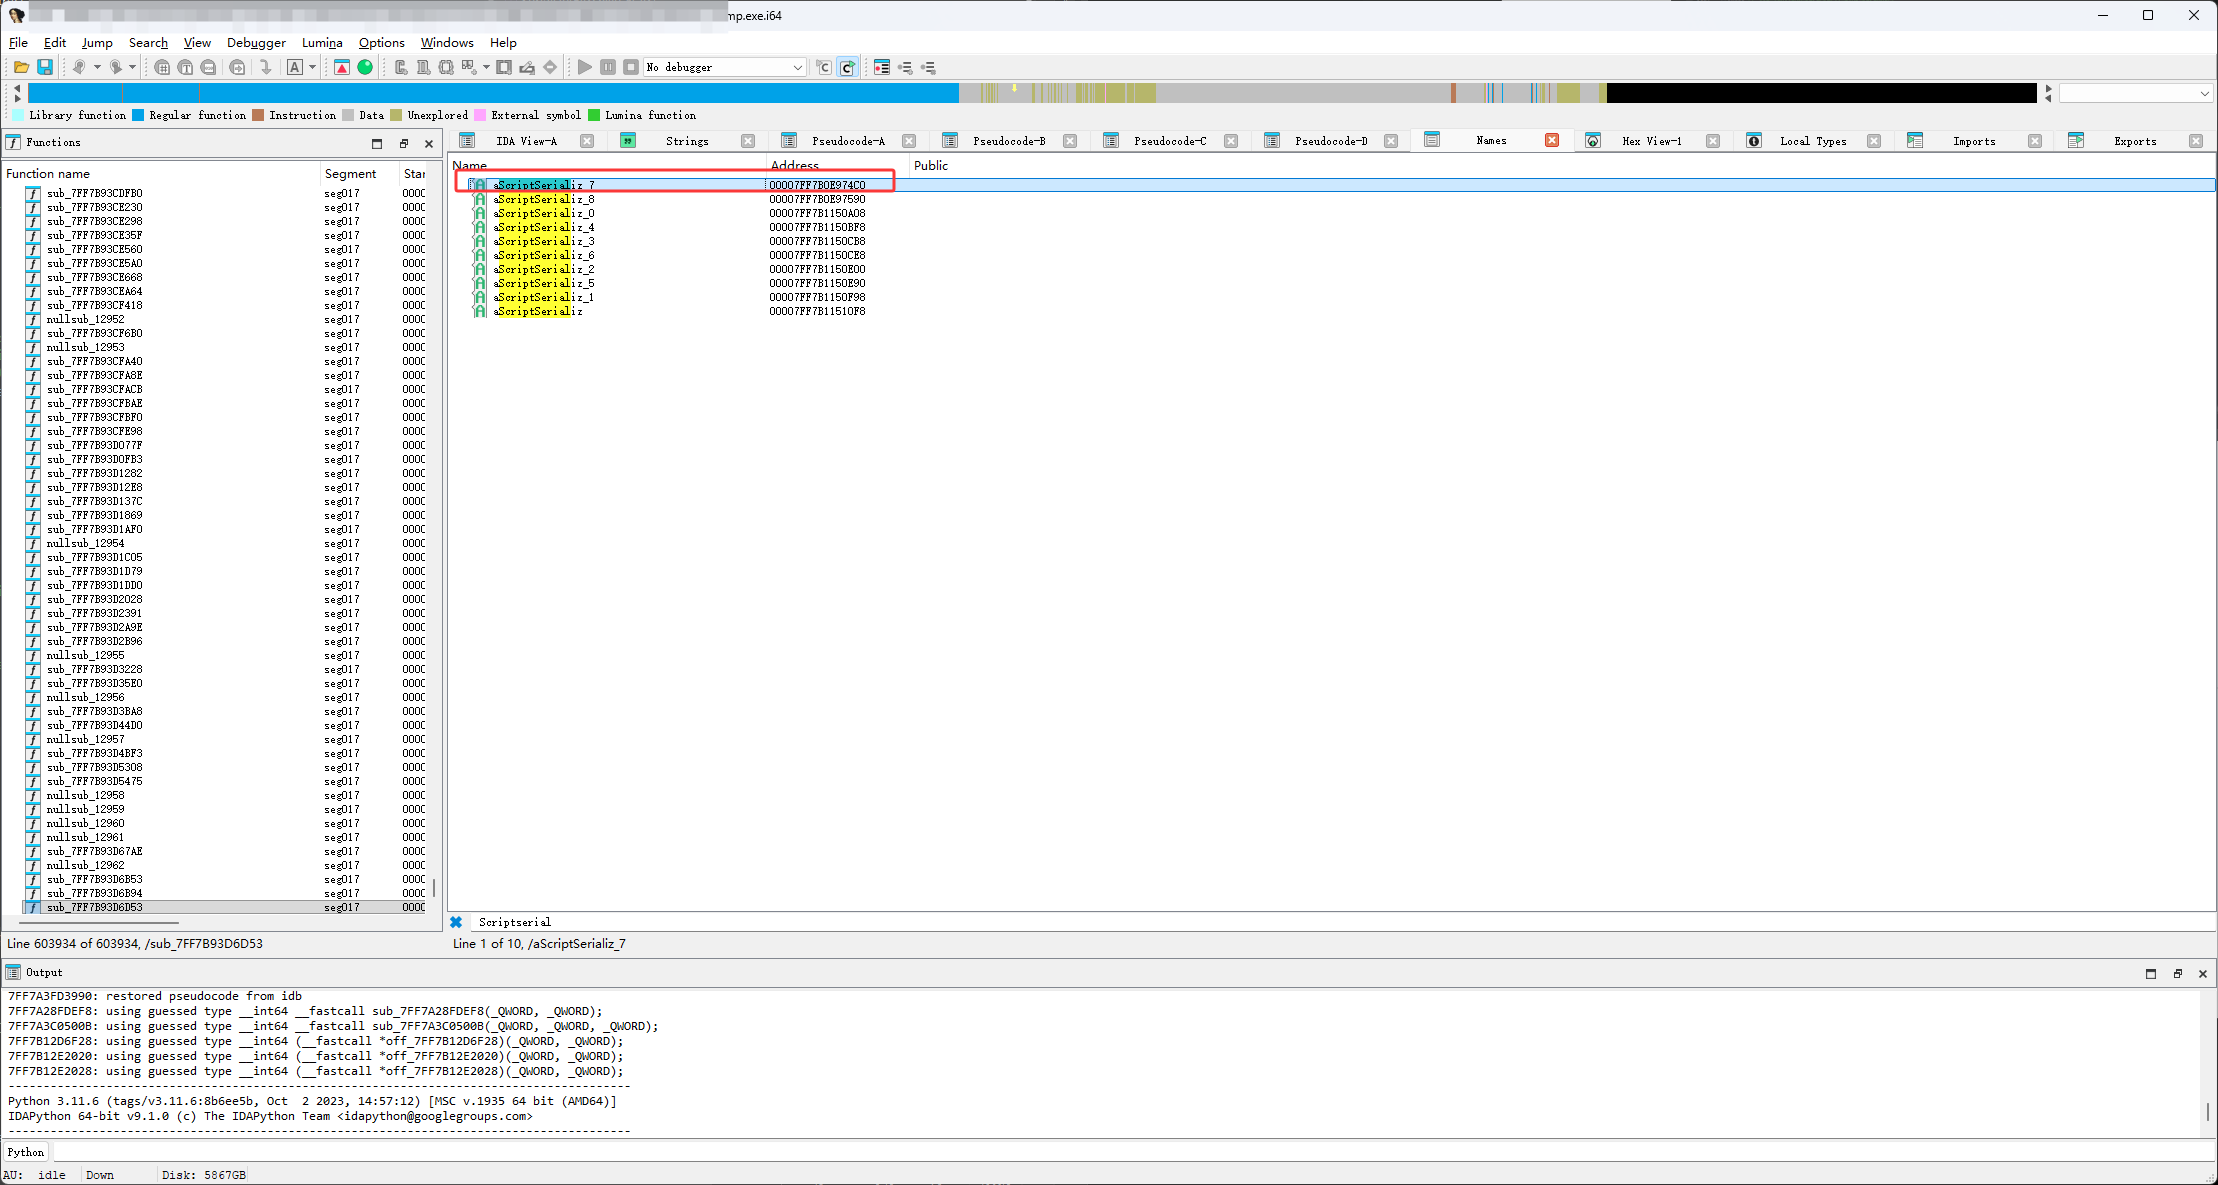This screenshot has width=2218, height=1185.
Task: Click the blue Regular function legend swatch
Action: point(138,115)
